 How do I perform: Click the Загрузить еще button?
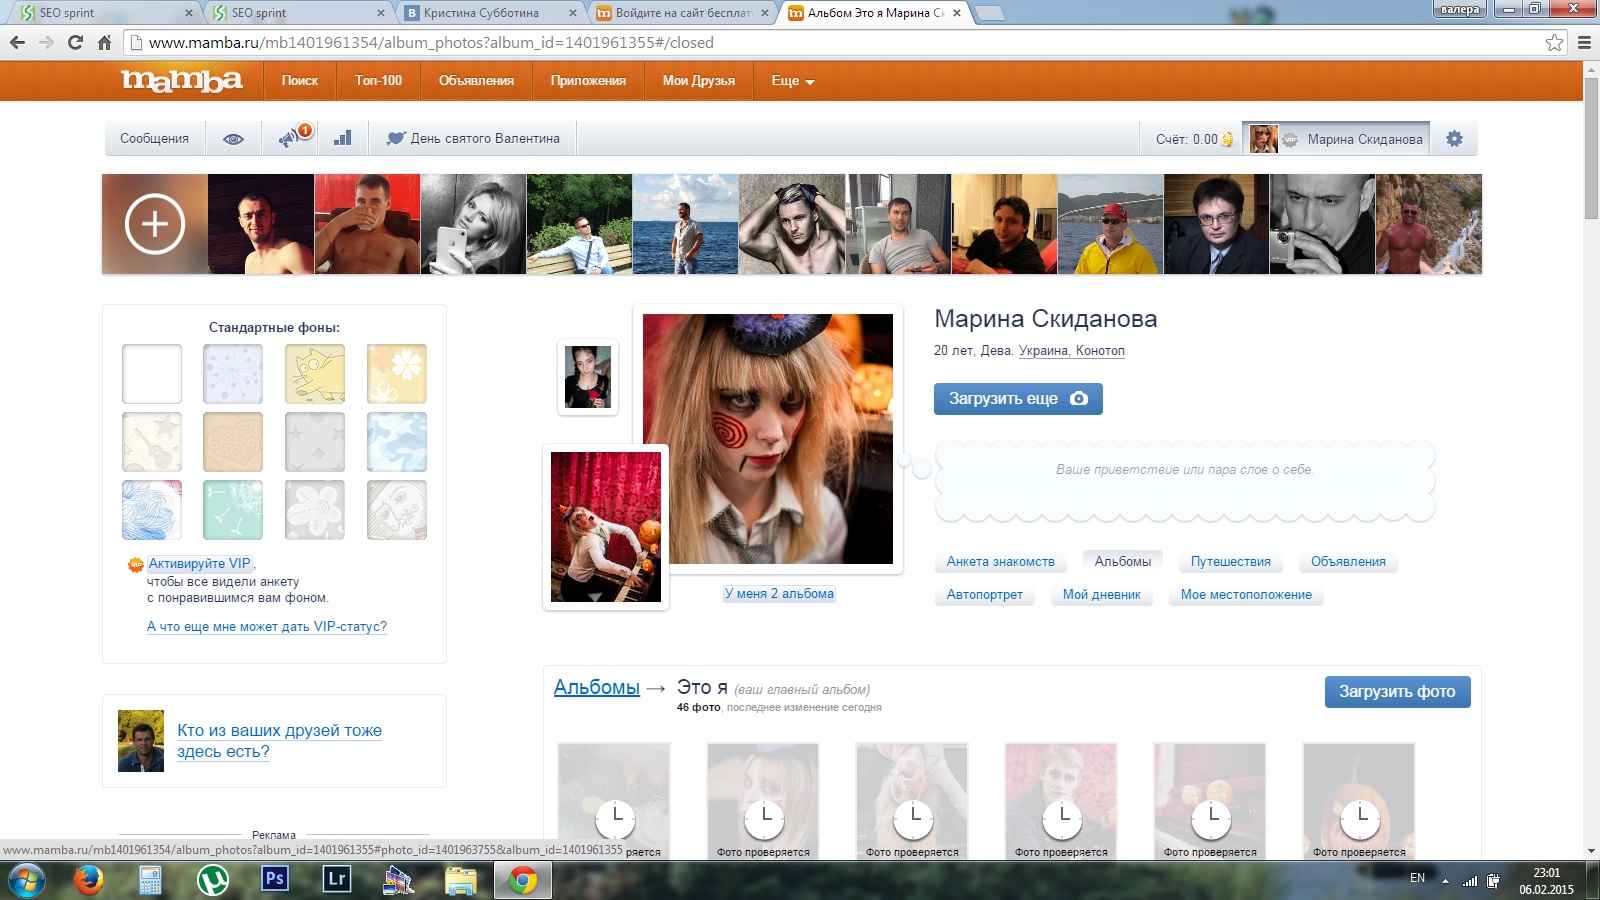click(x=1018, y=399)
